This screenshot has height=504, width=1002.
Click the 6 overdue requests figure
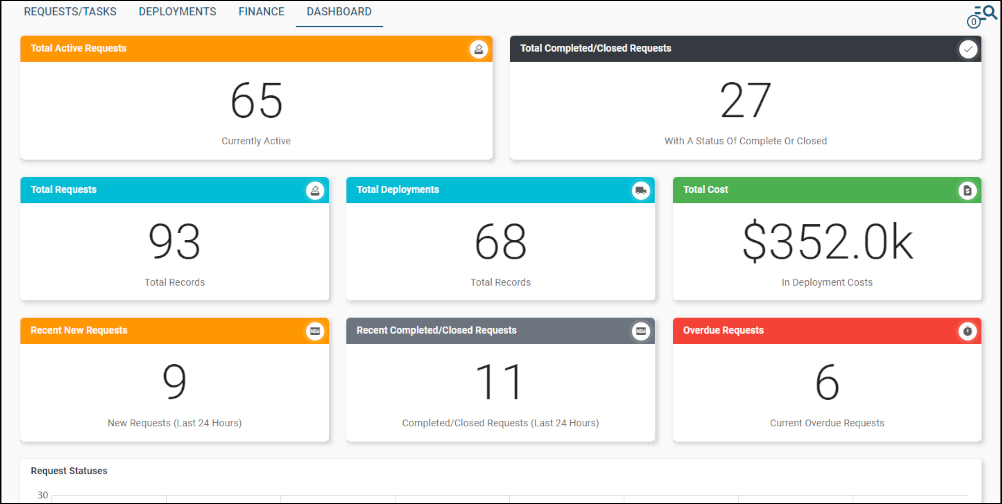[827, 383]
